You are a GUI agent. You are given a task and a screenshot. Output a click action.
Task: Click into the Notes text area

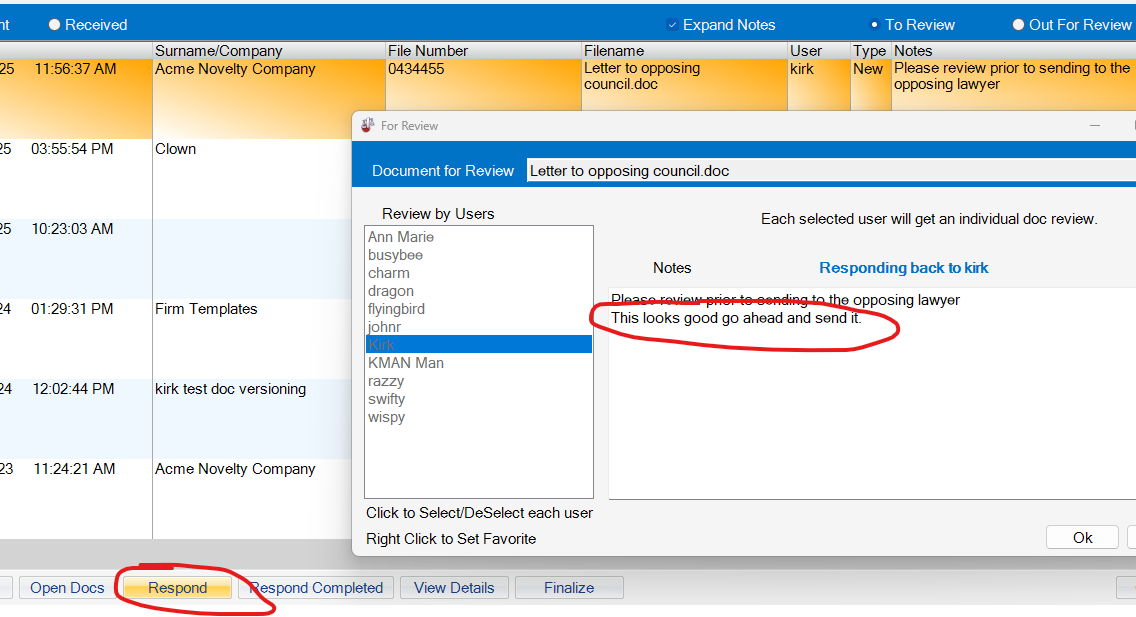(x=870, y=420)
